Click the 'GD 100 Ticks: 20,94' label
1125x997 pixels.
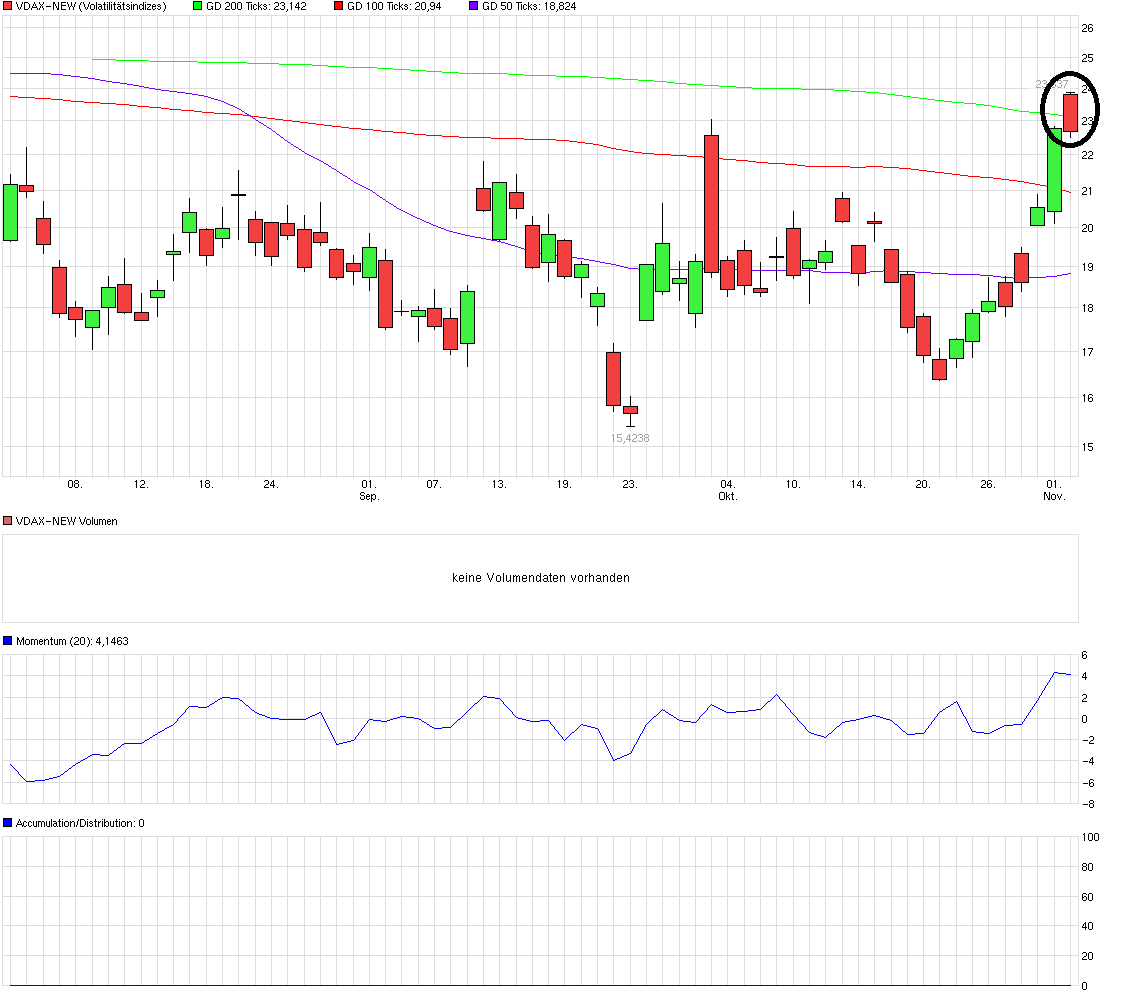(x=394, y=6)
